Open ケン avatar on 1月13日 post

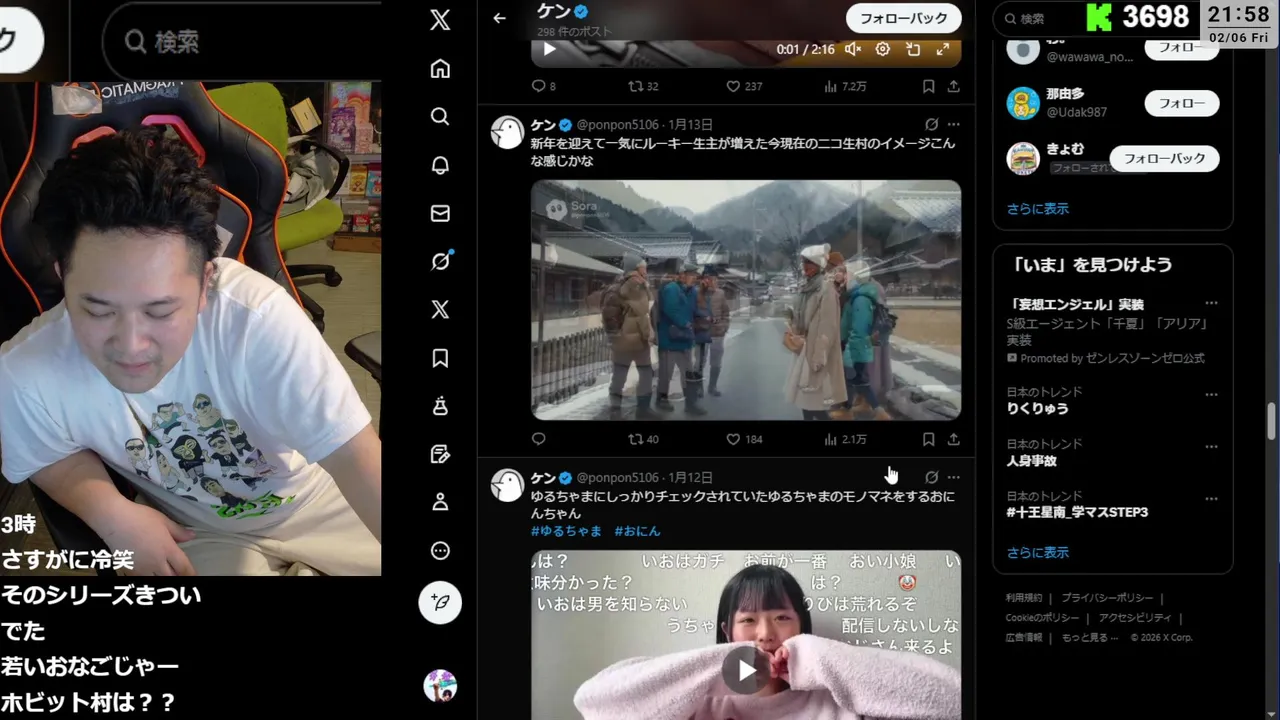pos(508,132)
